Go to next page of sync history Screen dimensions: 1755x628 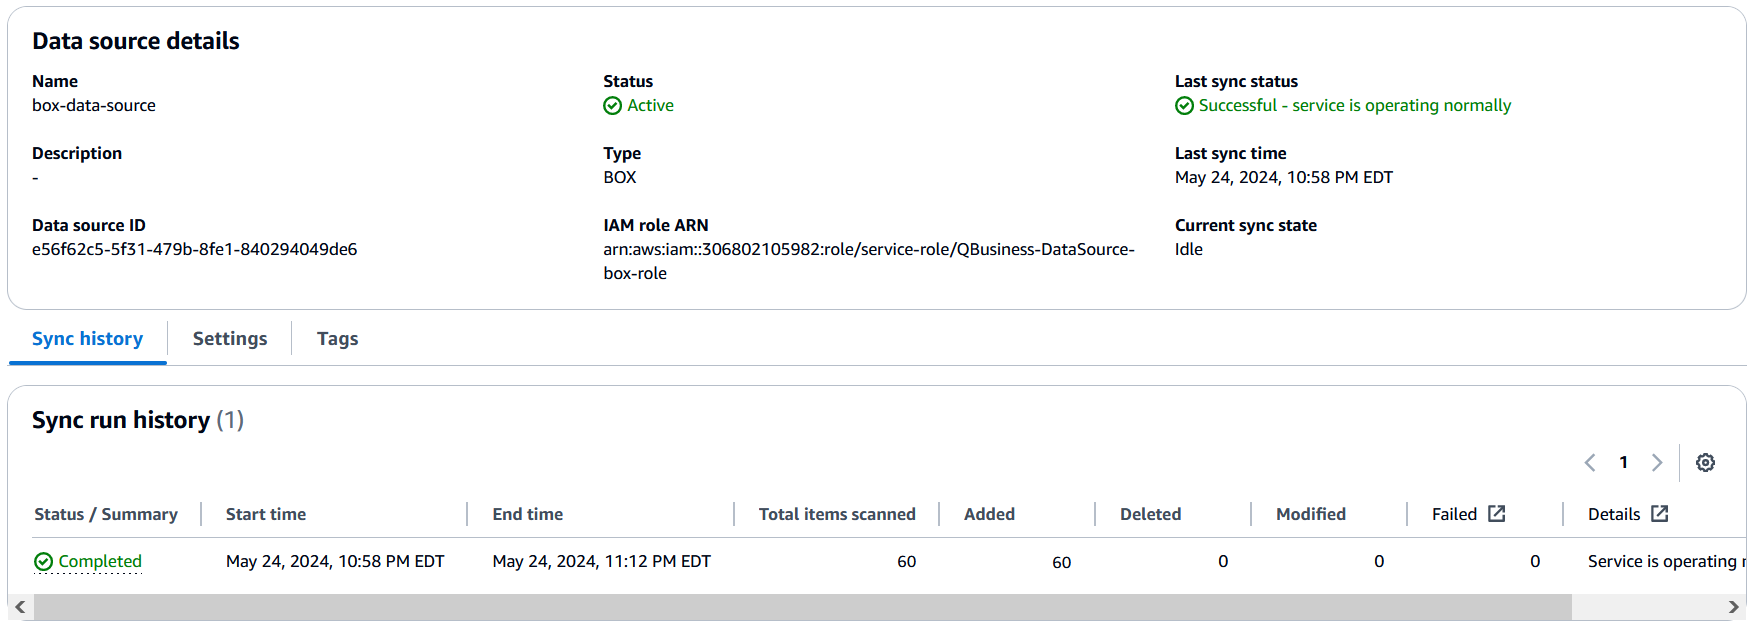[1657, 462]
